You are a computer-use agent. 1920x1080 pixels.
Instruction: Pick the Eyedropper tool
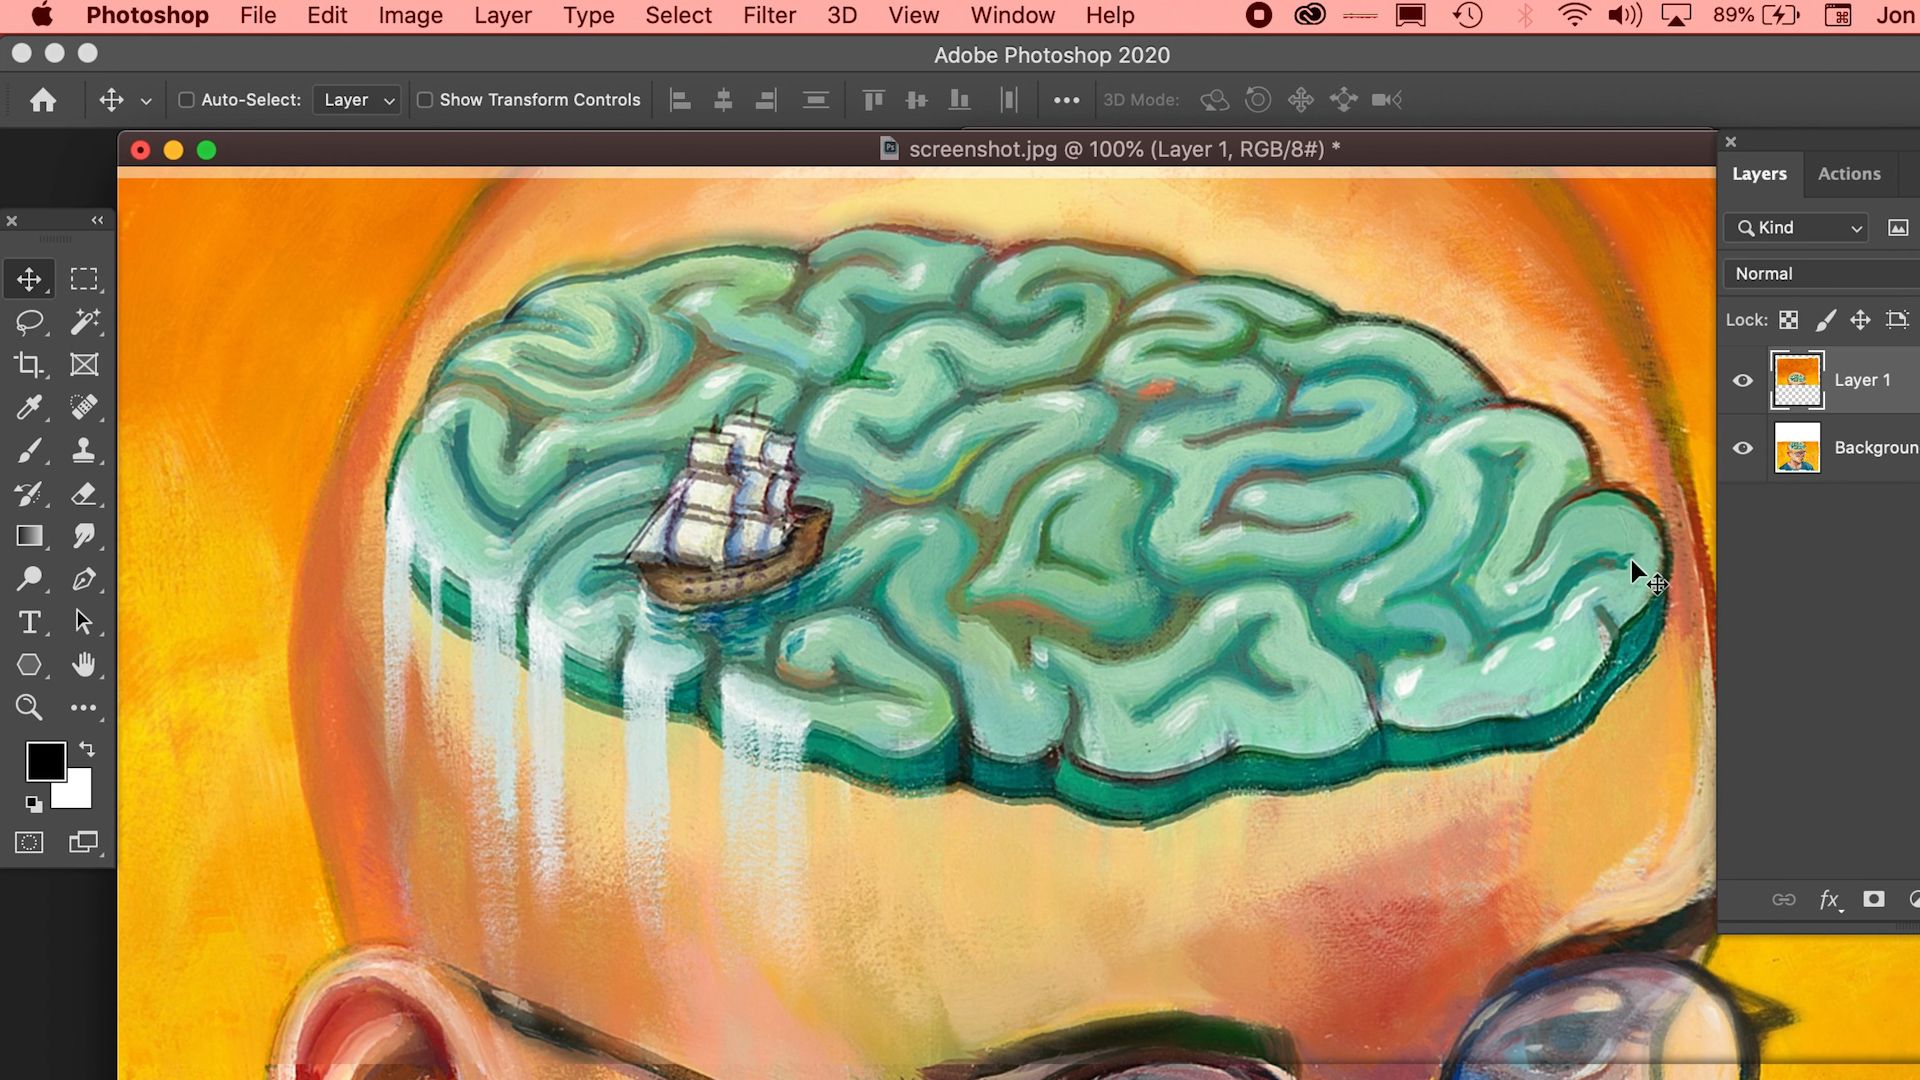(30, 408)
